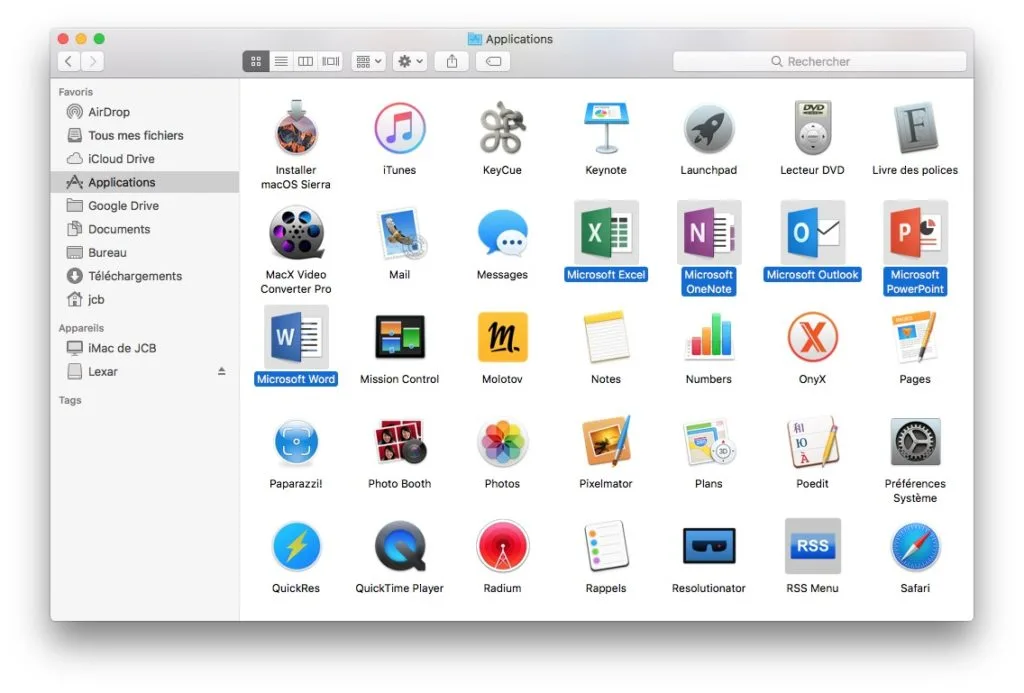Switch to icon view mode
Viewport: 1024px width, 693px height.
tap(256, 61)
